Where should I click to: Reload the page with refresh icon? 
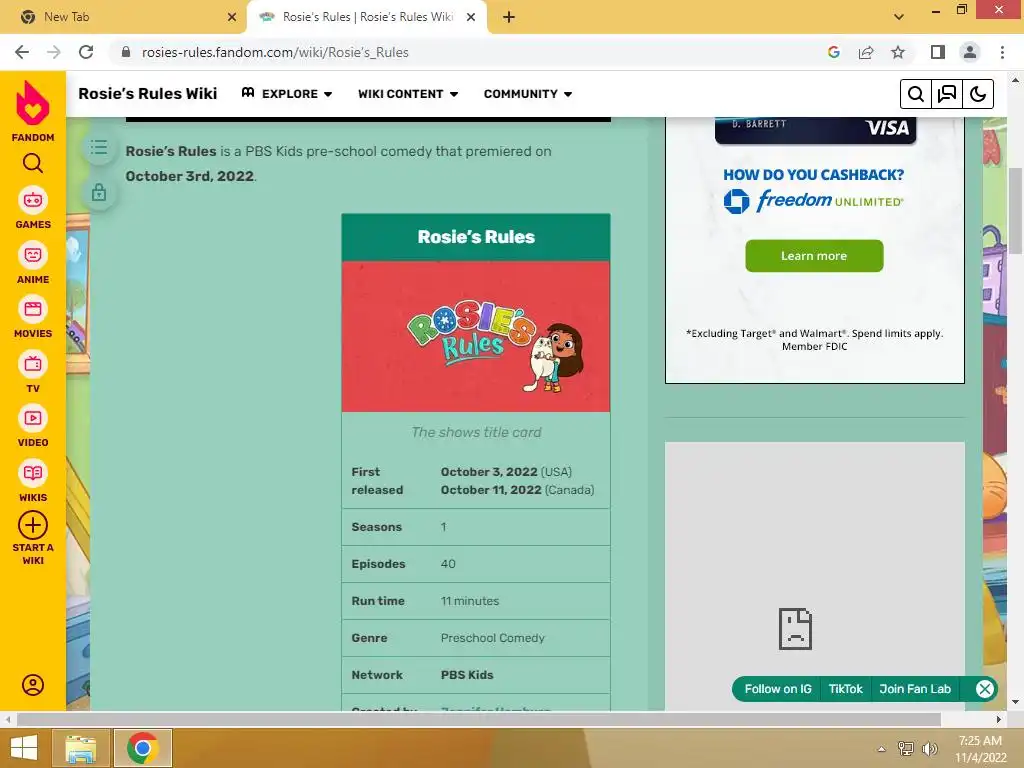[x=86, y=52]
